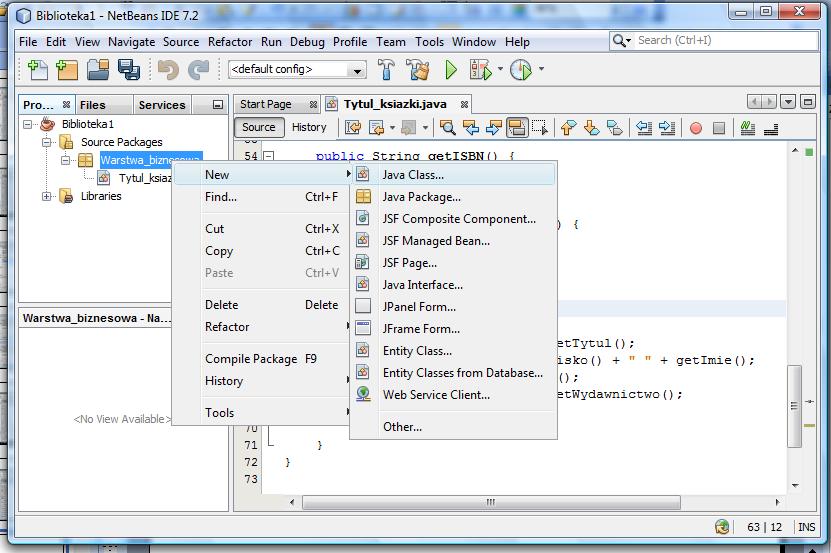The width and height of the screenshot is (831, 553).
Task: Open the search options dropdown magnifier
Action: click(x=621, y=40)
